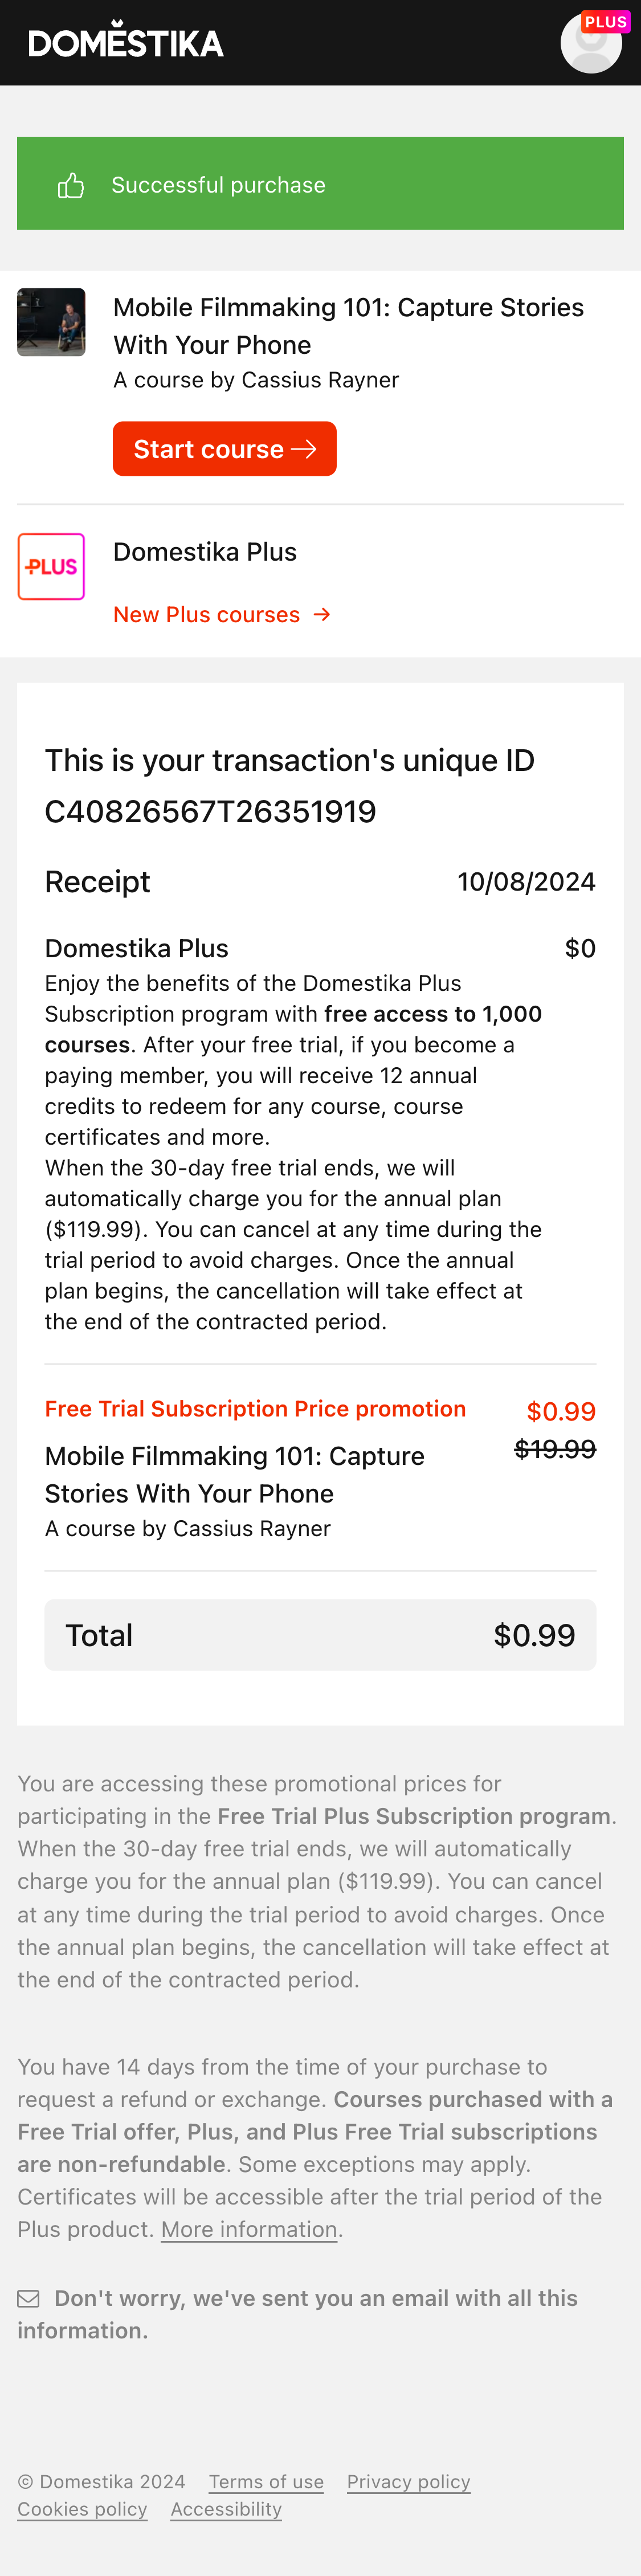Click the thumbs-up icon in success banner

(x=71, y=185)
